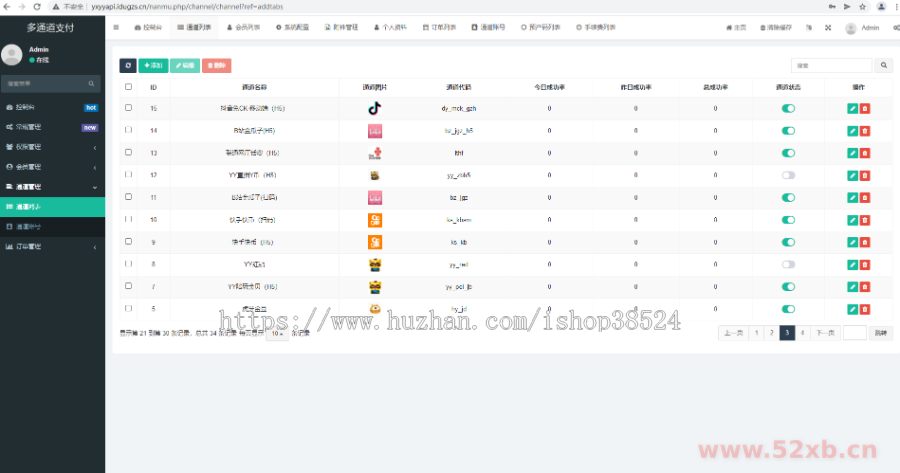Click the green edit icon for row 15

pyautogui.click(x=852, y=108)
